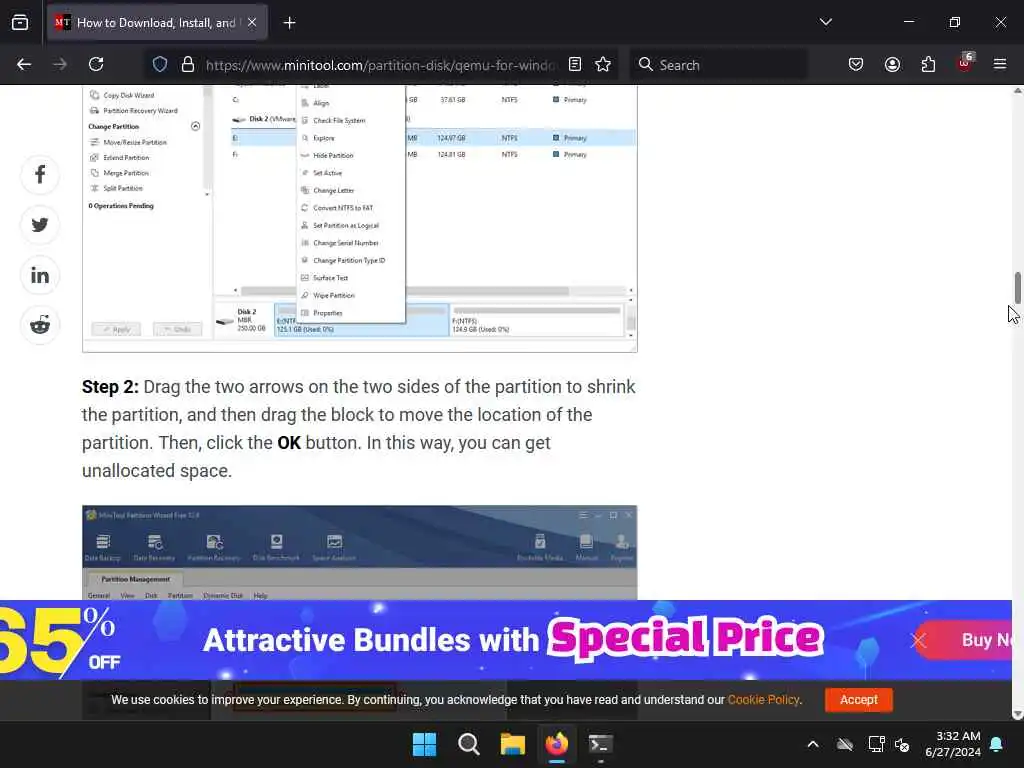This screenshot has width=1024, height=768.
Task: Open the Cookie Policy link
Action: 763,699
